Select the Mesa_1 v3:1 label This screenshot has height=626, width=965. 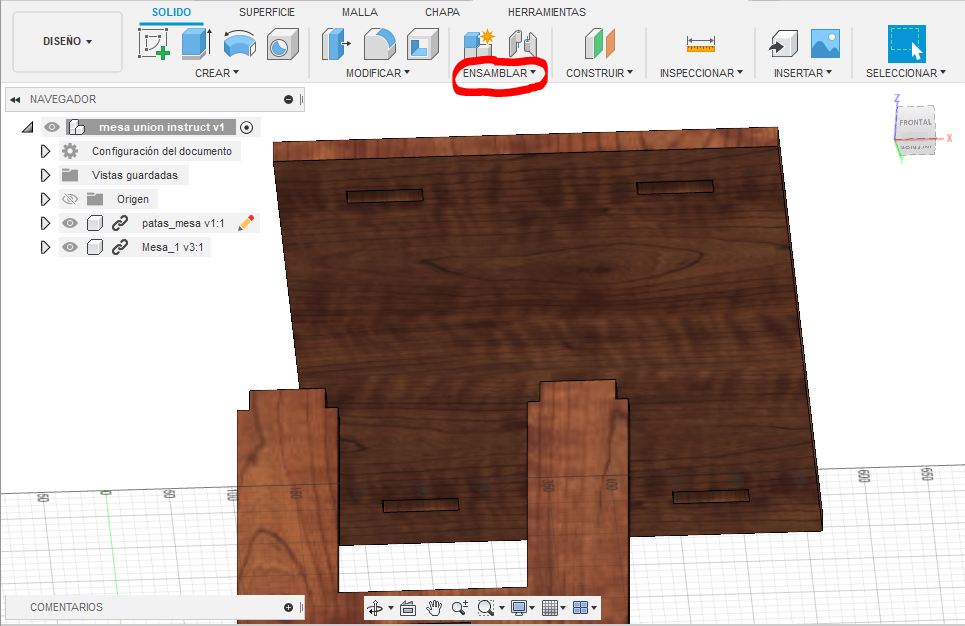[x=172, y=247]
